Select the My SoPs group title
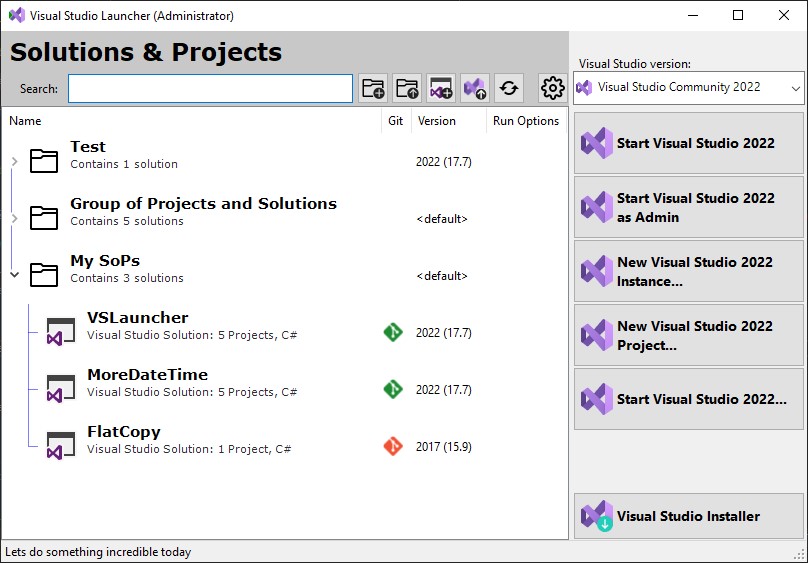 (105, 261)
